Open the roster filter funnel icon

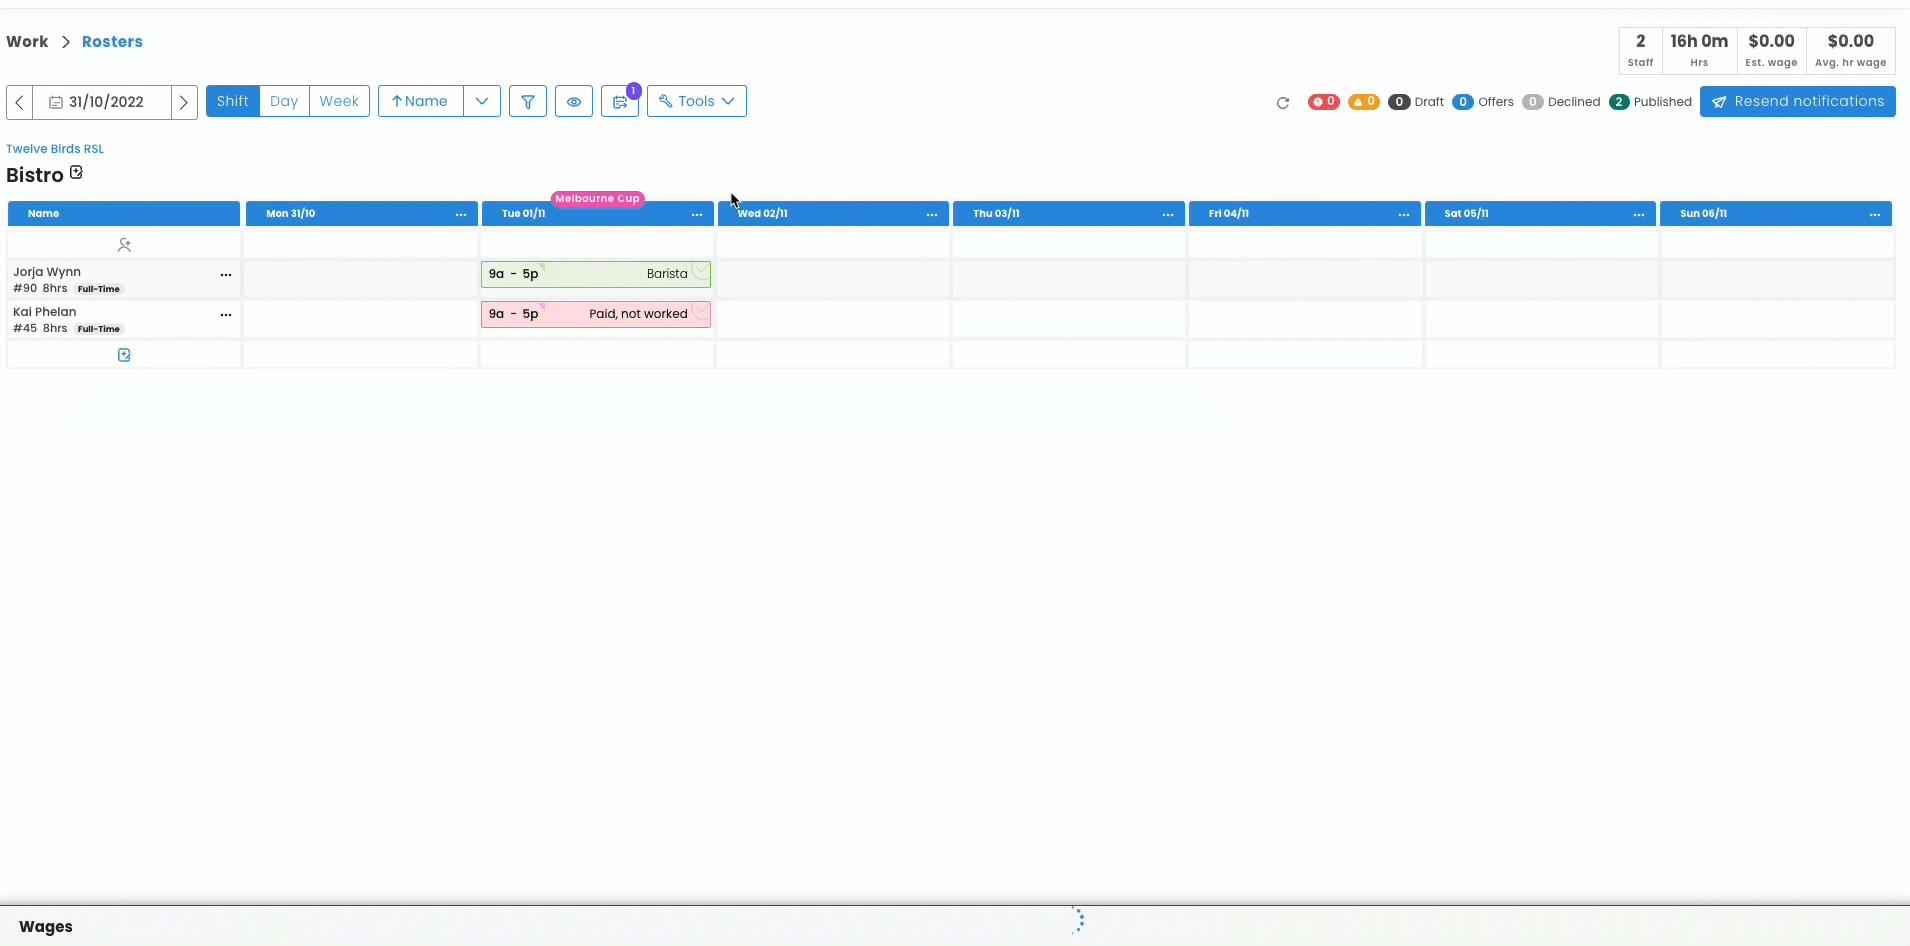point(527,102)
